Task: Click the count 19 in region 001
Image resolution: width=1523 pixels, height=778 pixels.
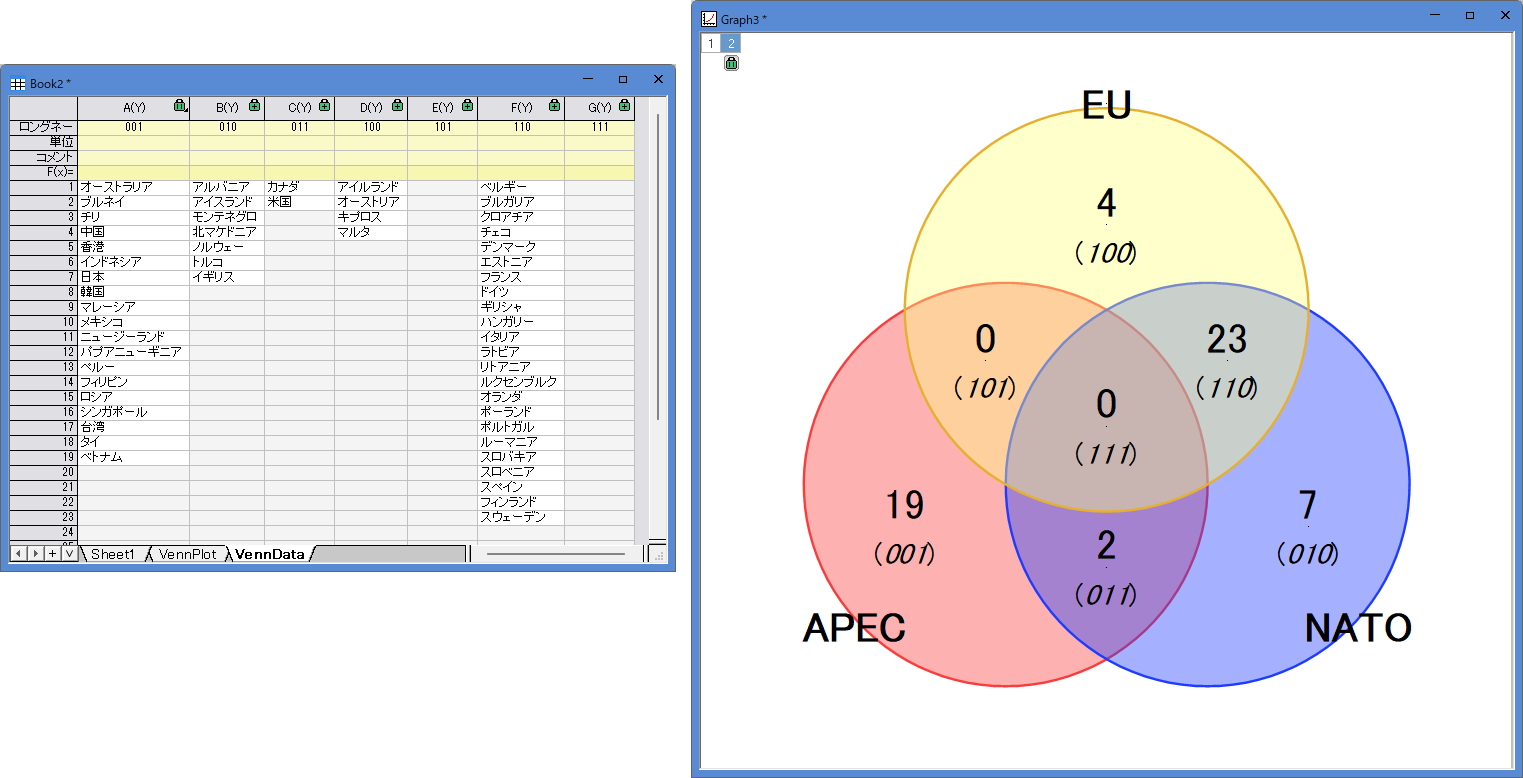Action: [x=905, y=506]
